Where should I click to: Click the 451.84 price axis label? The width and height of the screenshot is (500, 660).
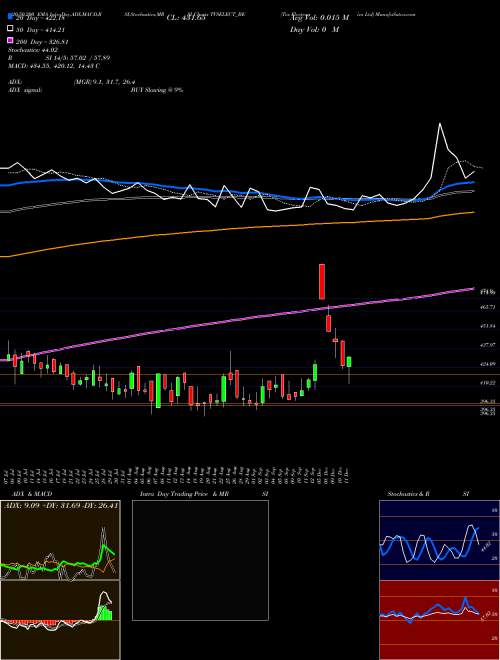point(487,326)
